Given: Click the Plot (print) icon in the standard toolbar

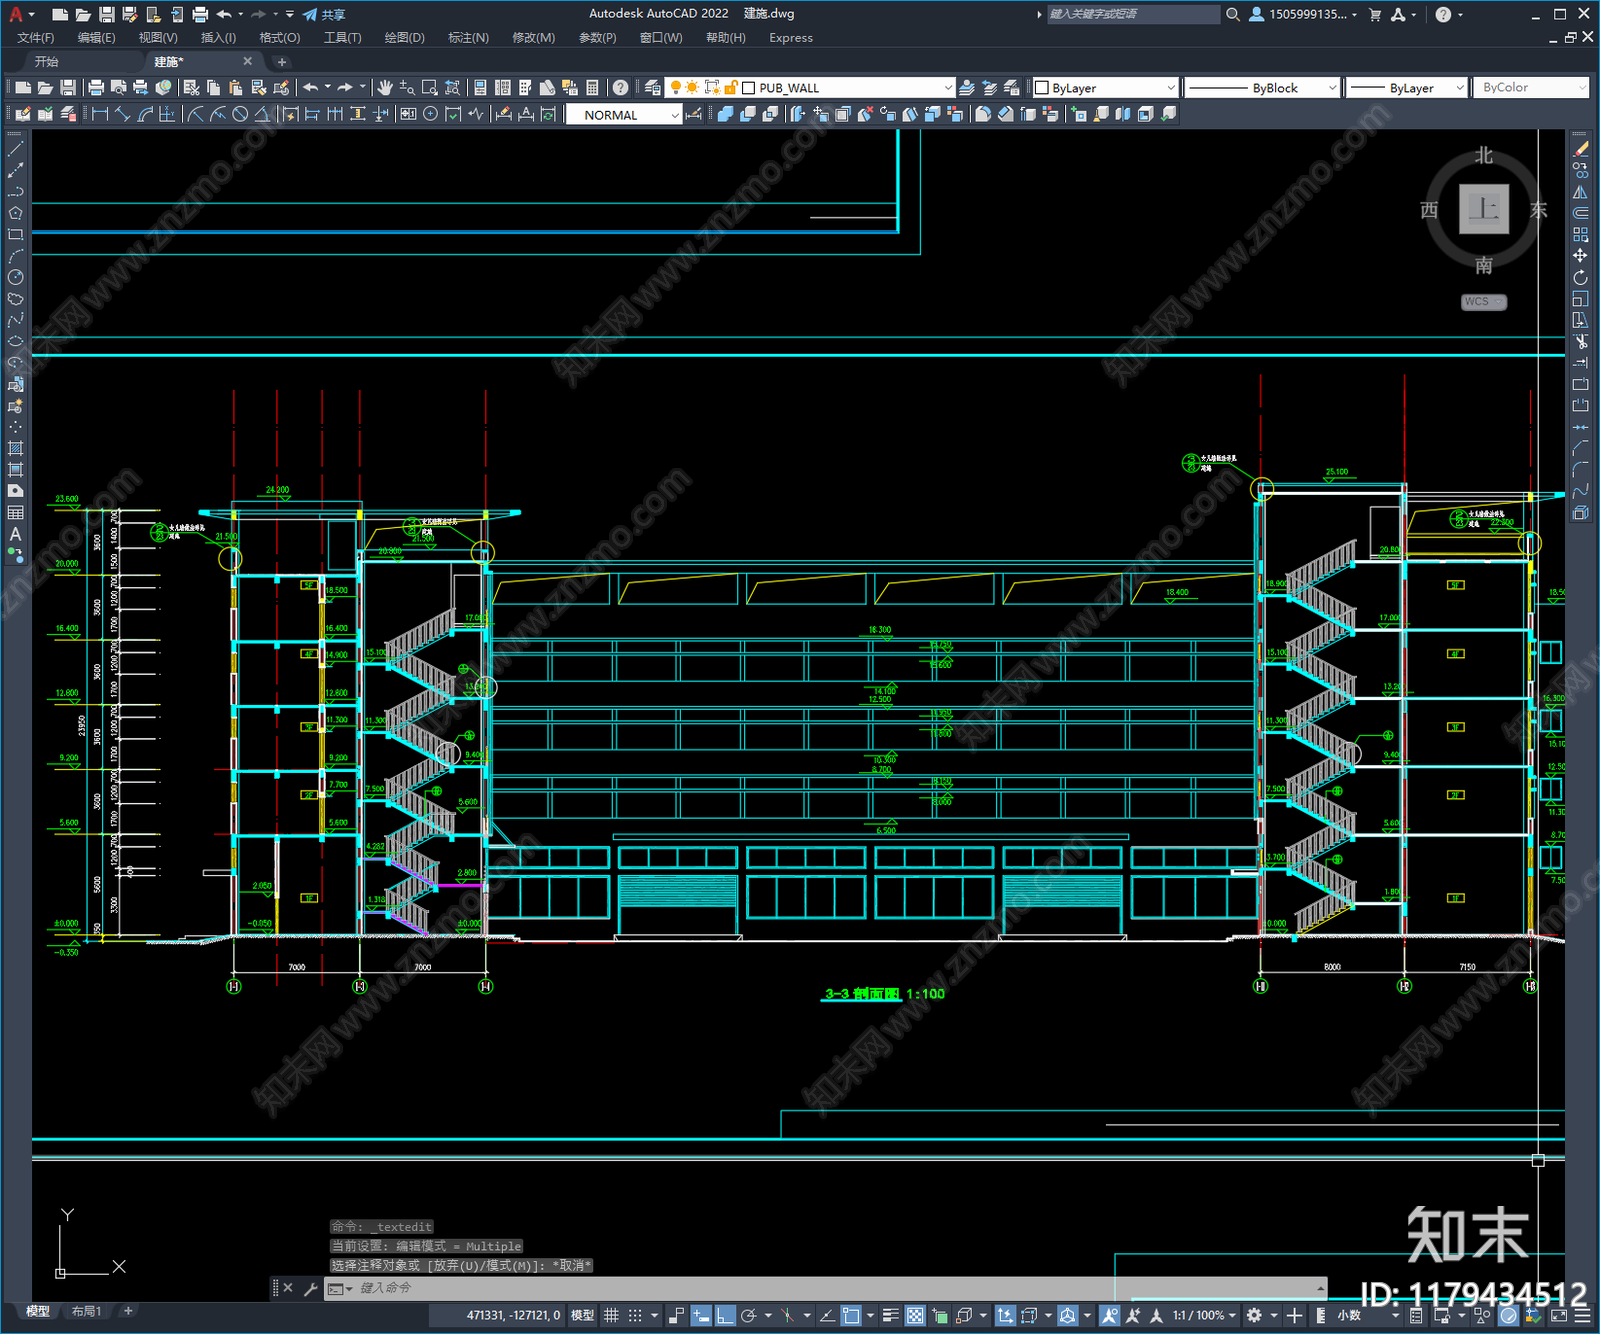Looking at the screenshot, I should pos(96,88).
